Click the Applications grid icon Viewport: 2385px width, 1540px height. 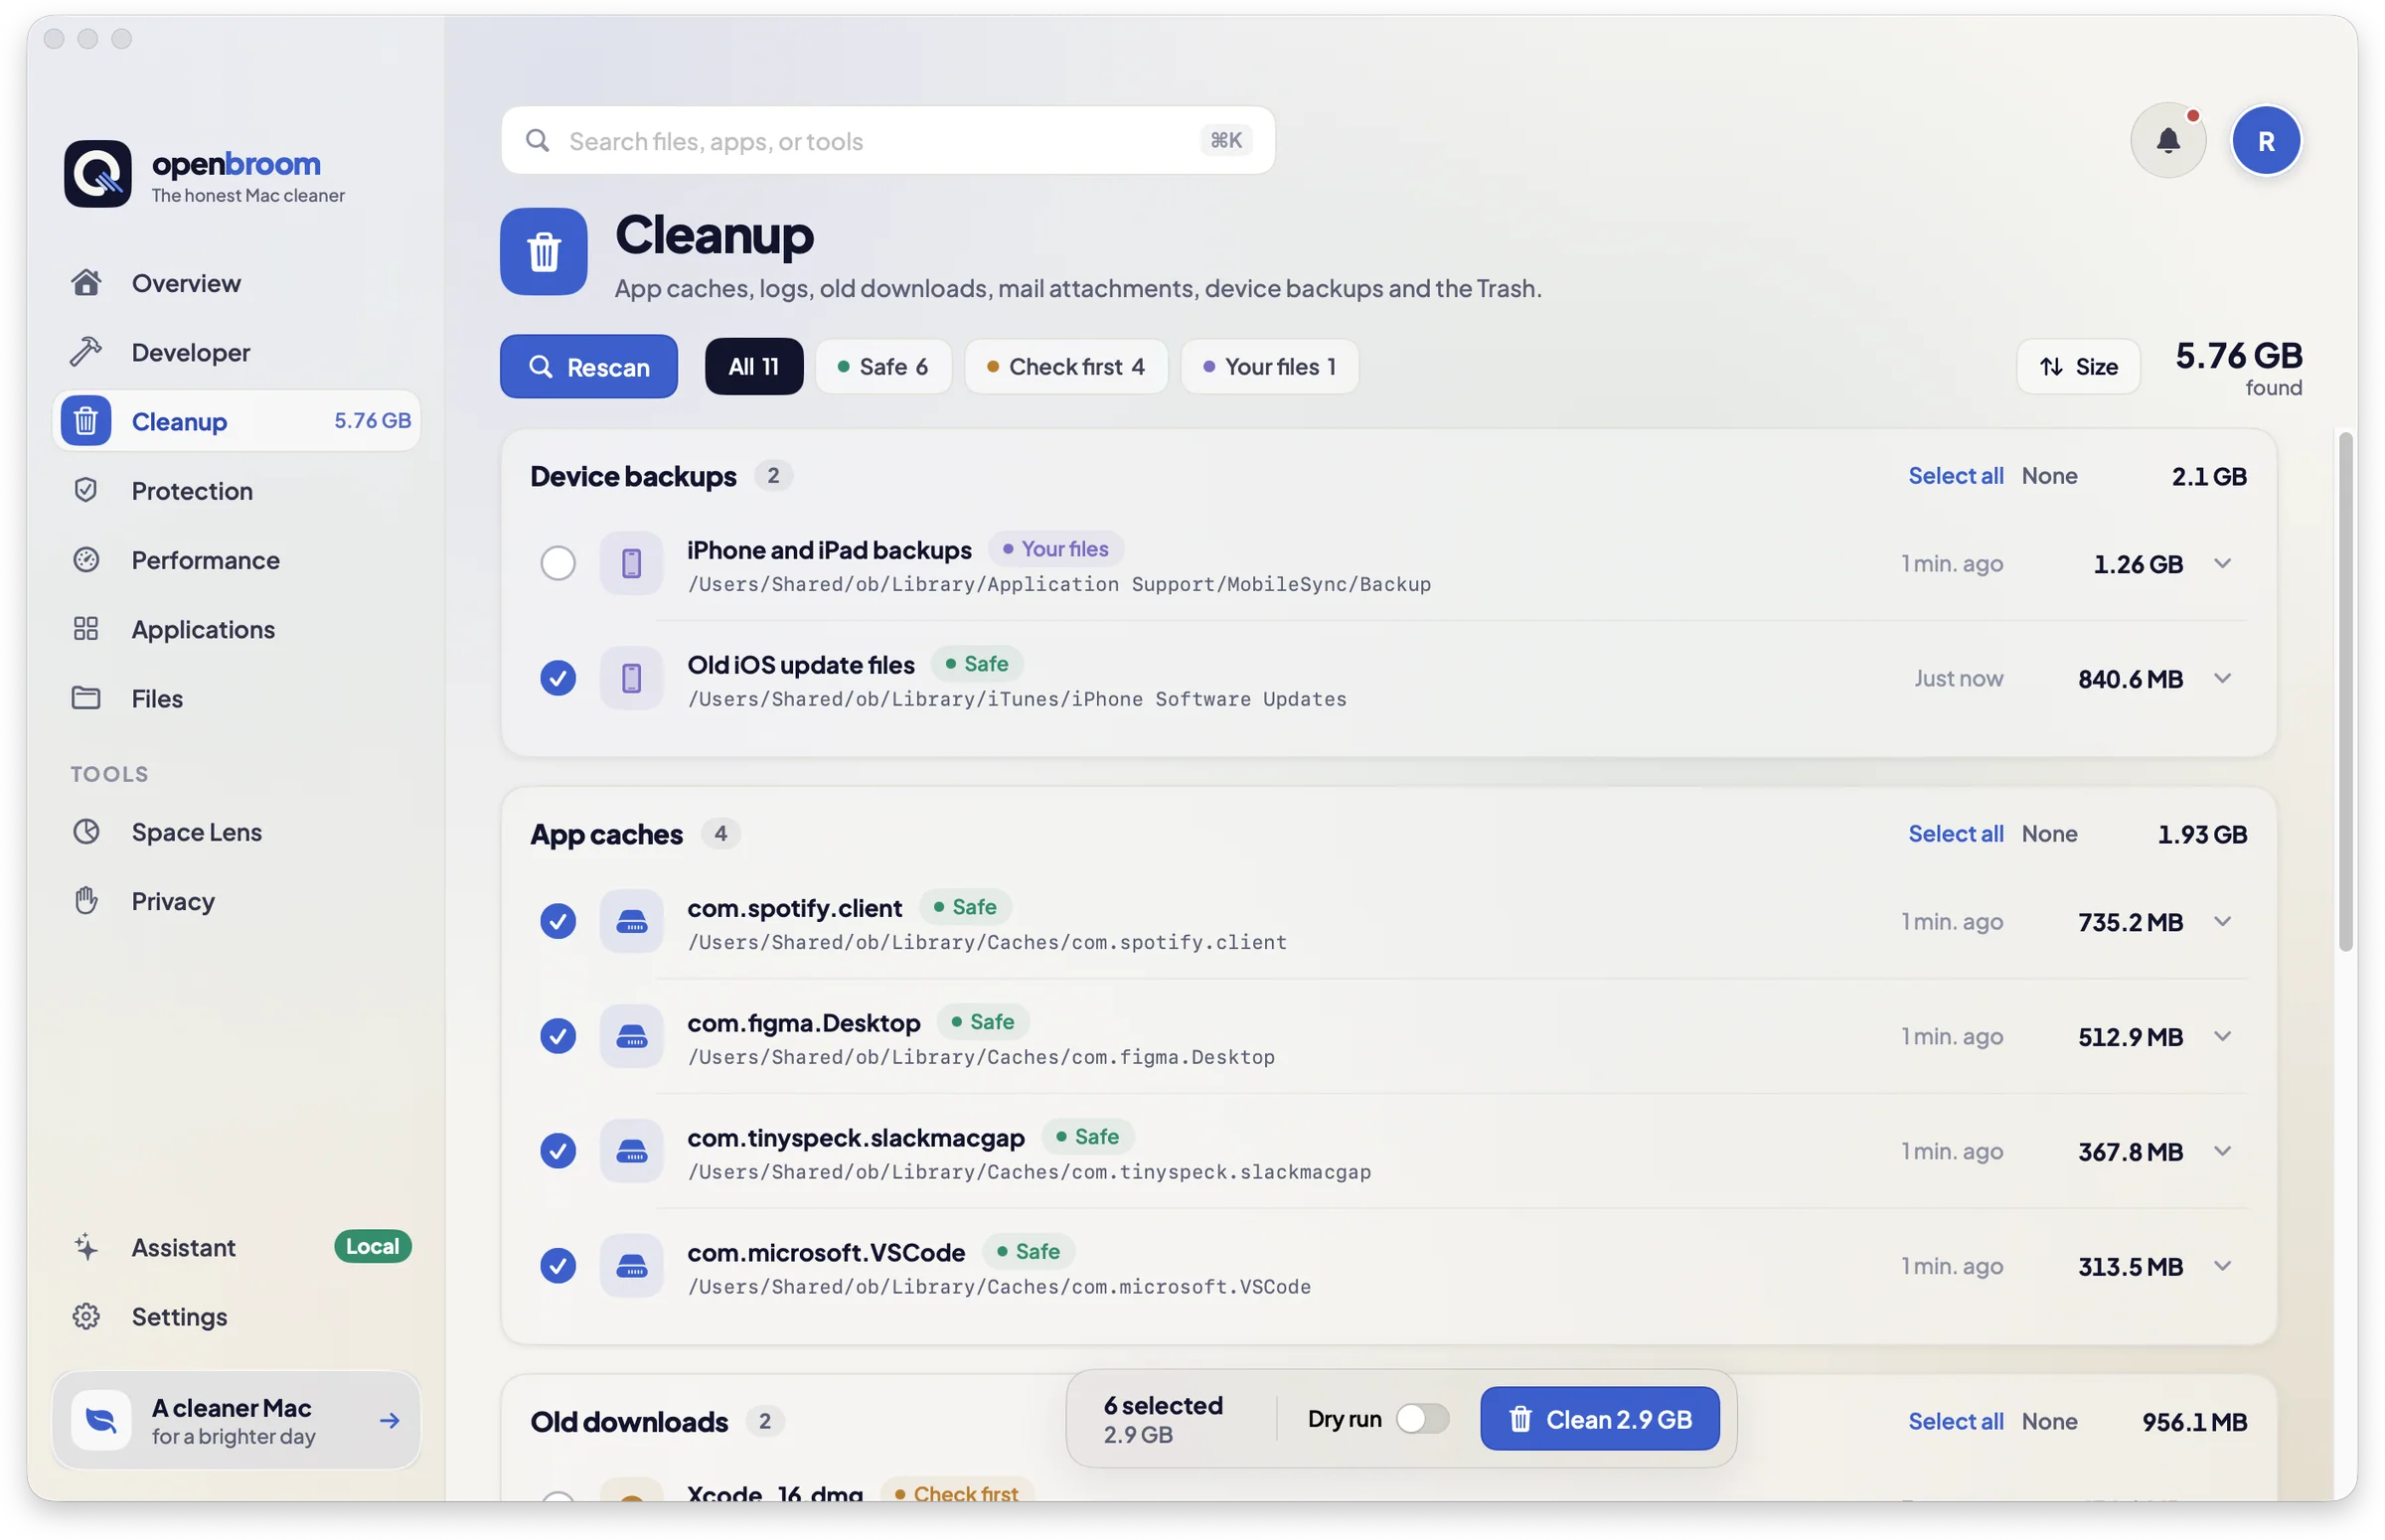[86, 629]
